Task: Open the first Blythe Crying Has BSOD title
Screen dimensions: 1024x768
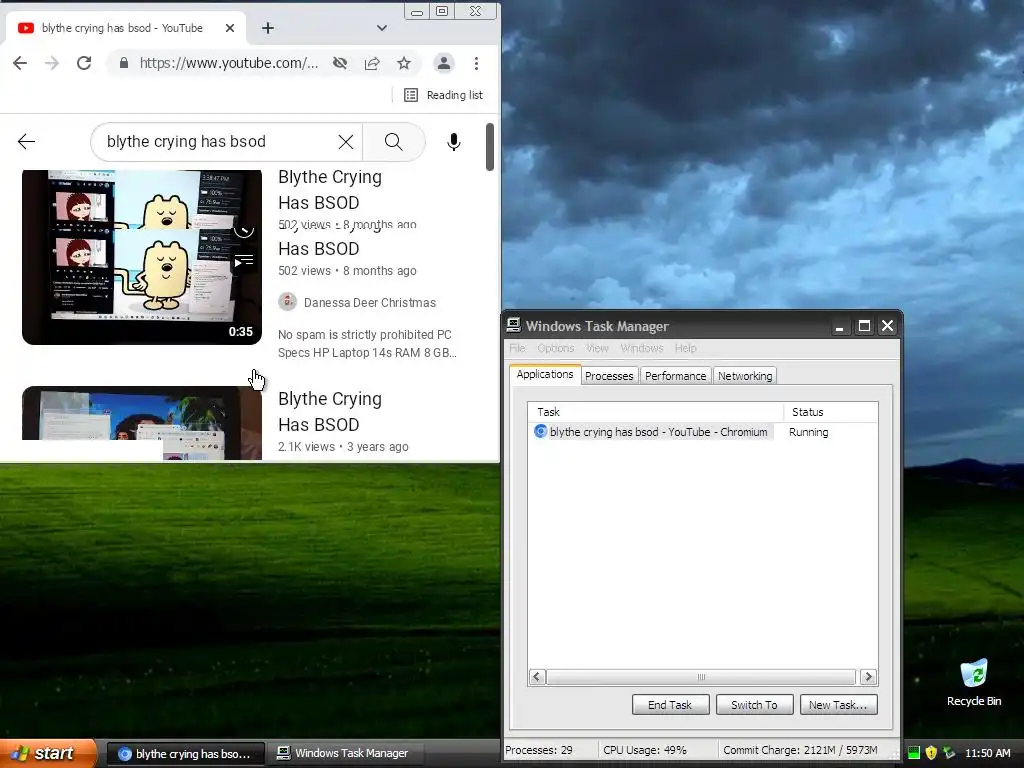Action: 330,189
